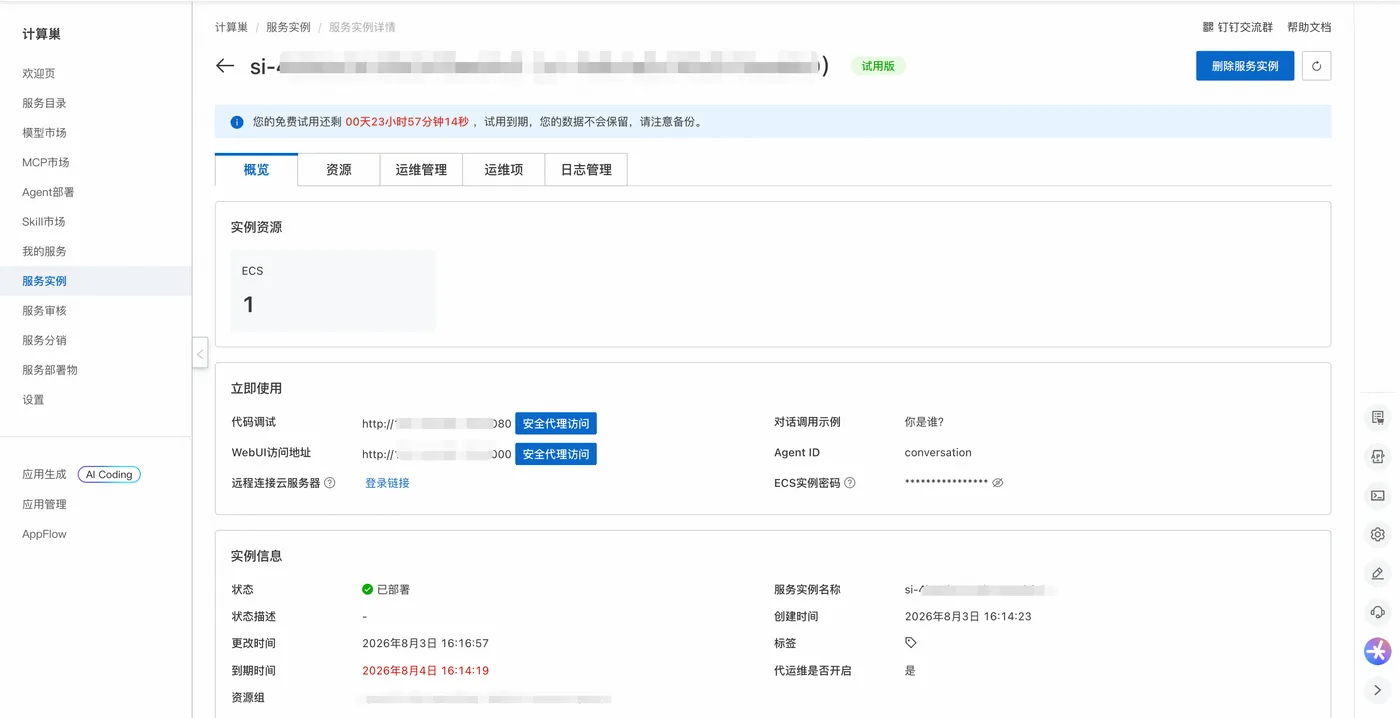This screenshot has width=1400, height=718.
Task: Open the 运维管理 tab
Action: click(x=421, y=170)
